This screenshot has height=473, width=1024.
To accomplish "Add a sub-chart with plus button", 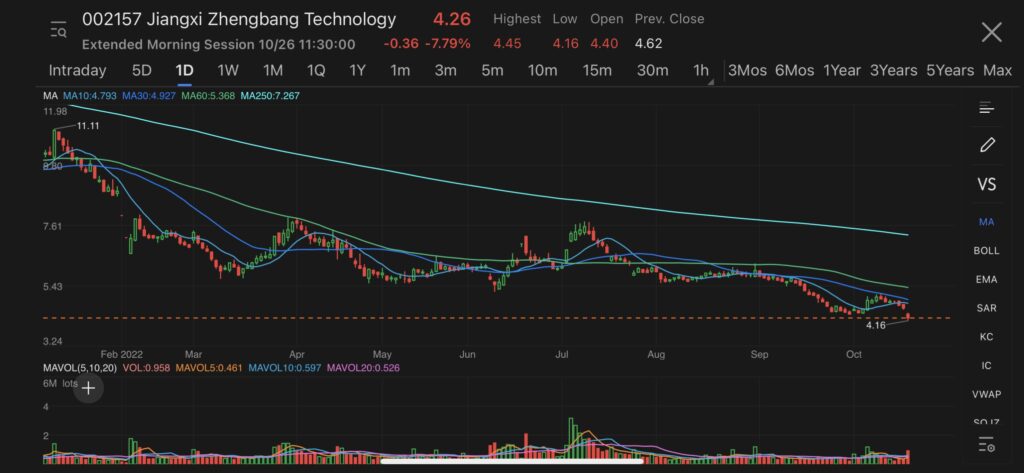I will [88, 388].
